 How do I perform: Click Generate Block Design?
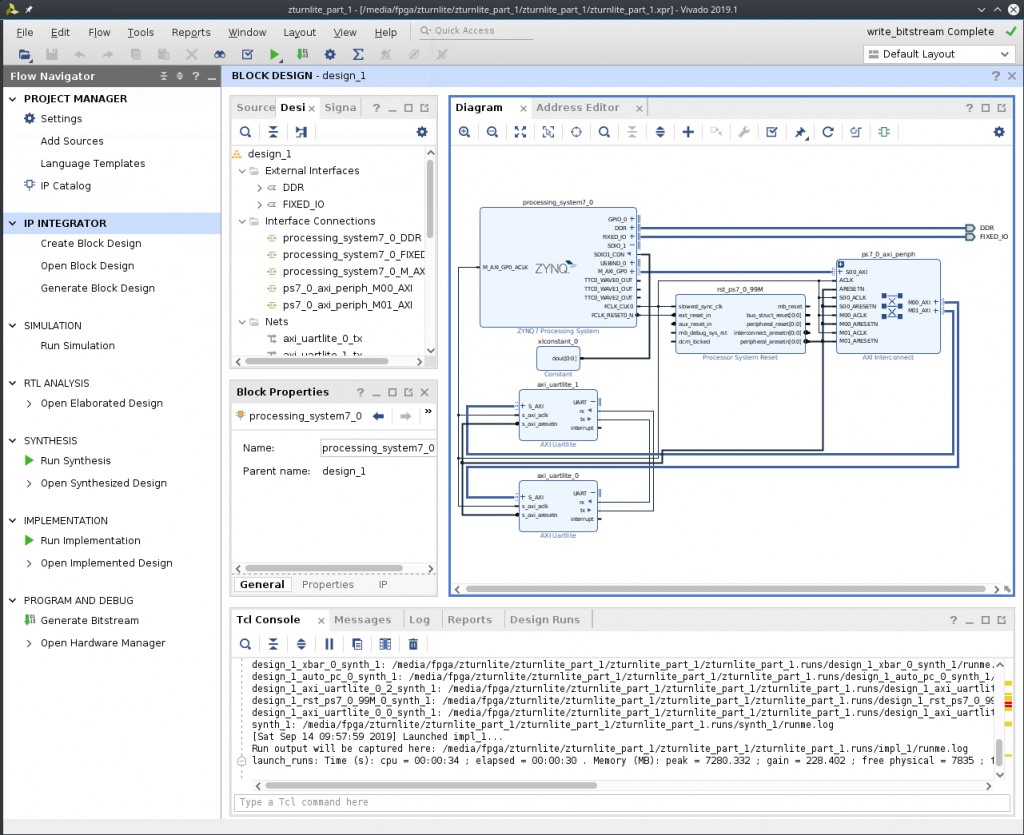coord(97,288)
